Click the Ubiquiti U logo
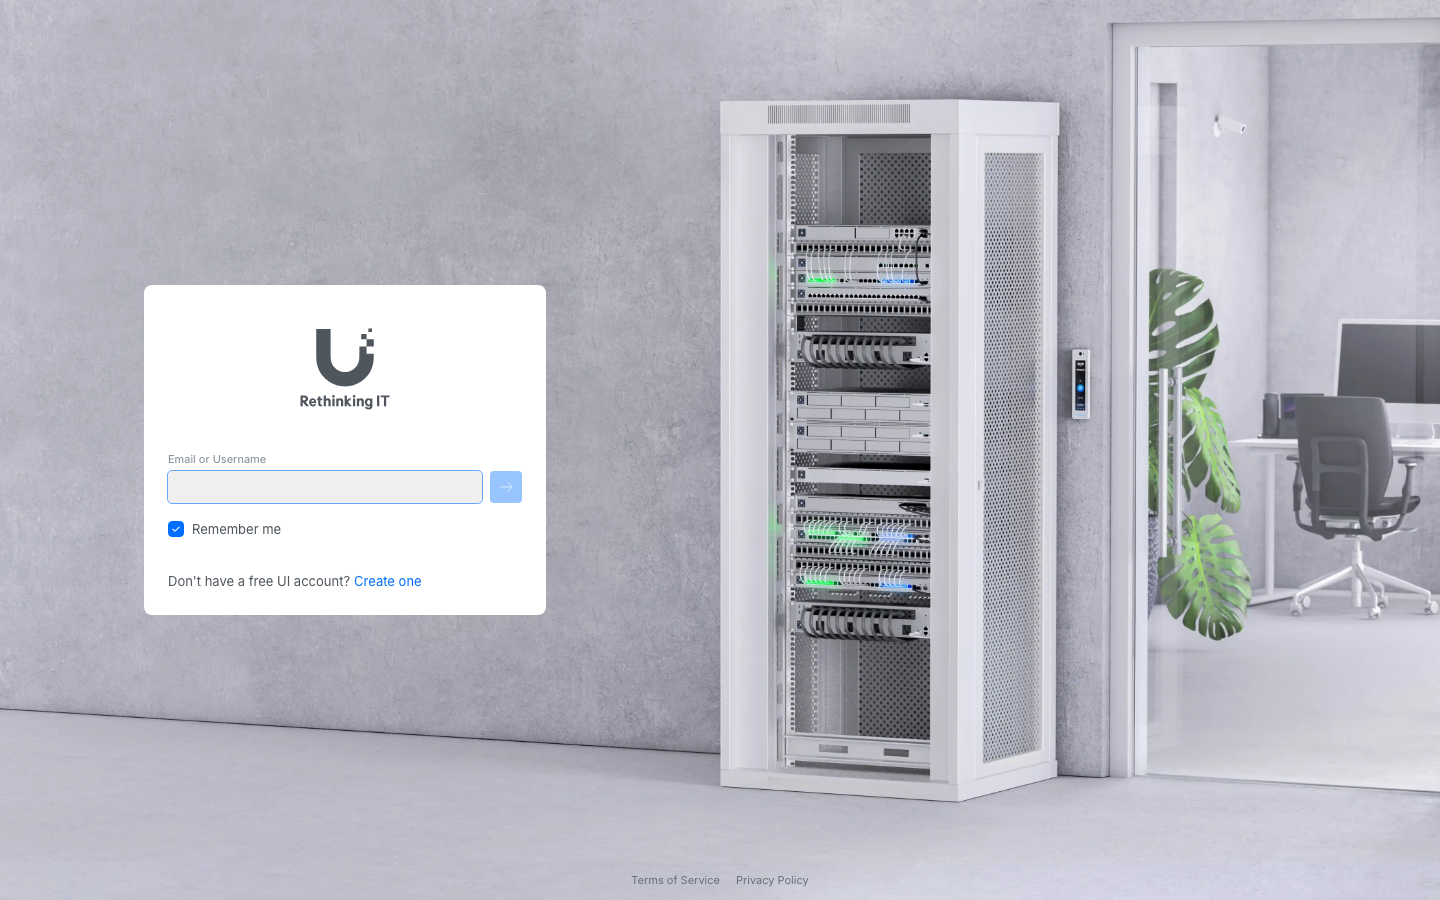1440x900 pixels. coord(345,357)
